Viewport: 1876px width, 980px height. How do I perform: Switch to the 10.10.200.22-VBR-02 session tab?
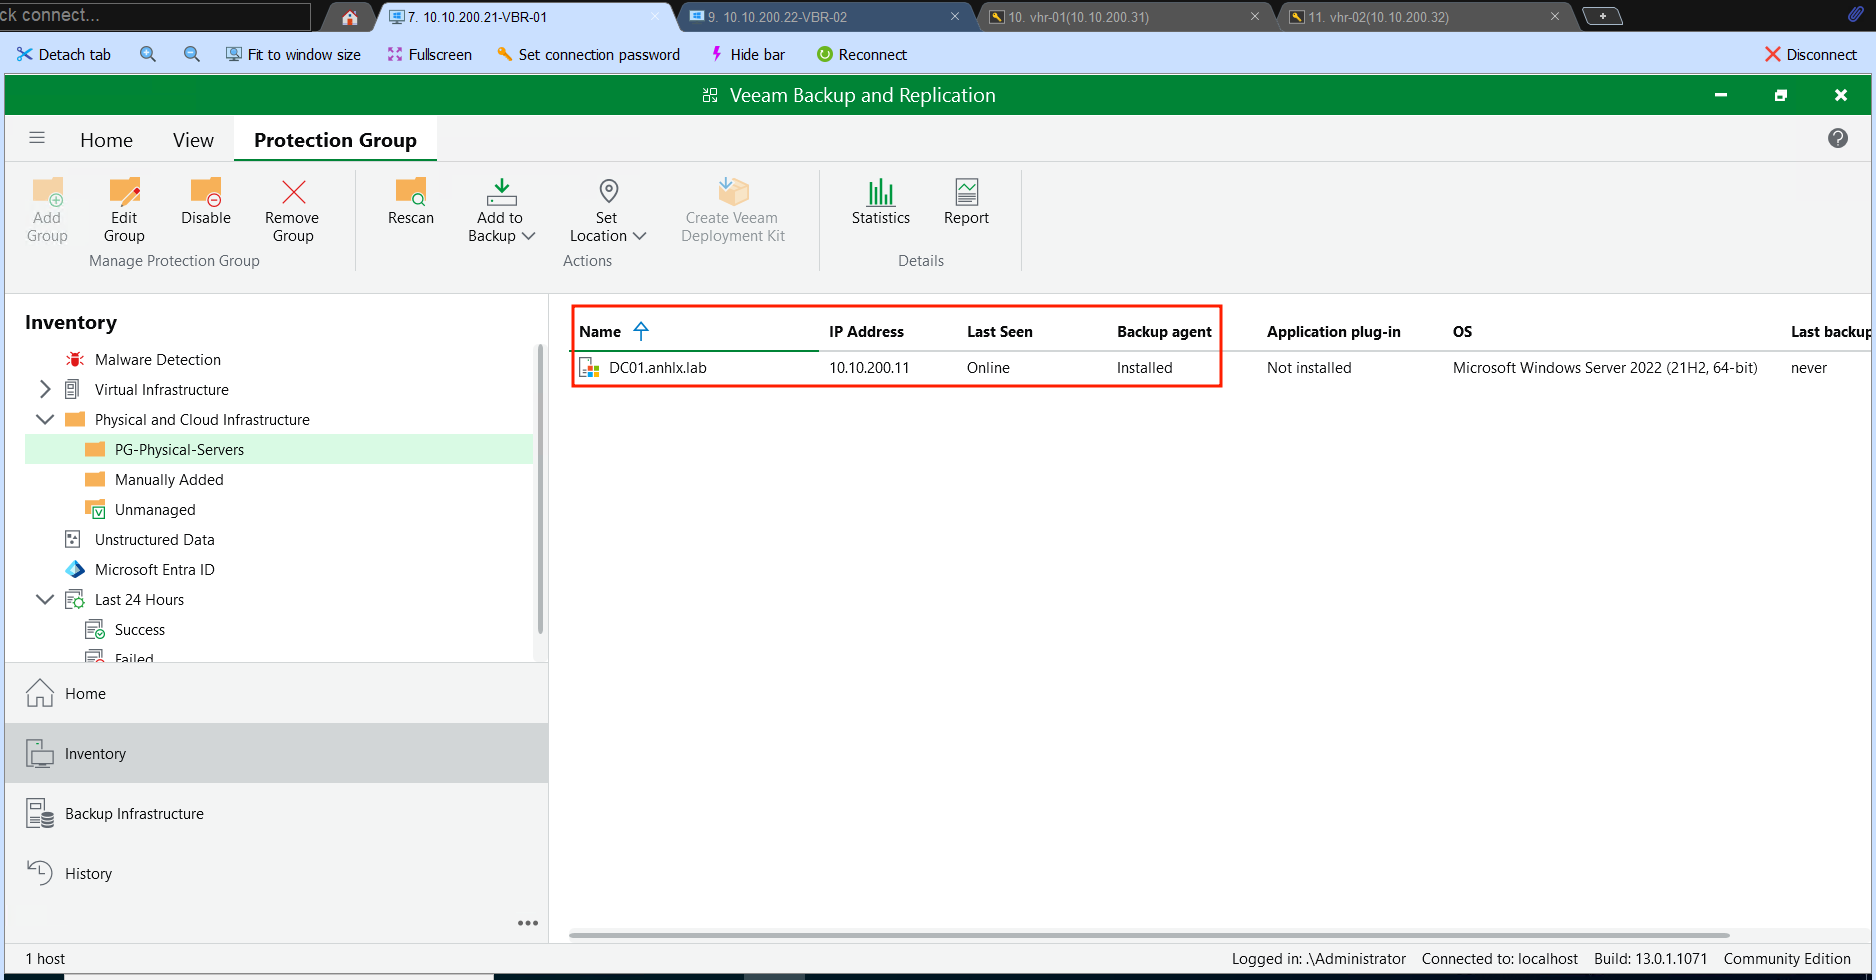[826, 17]
